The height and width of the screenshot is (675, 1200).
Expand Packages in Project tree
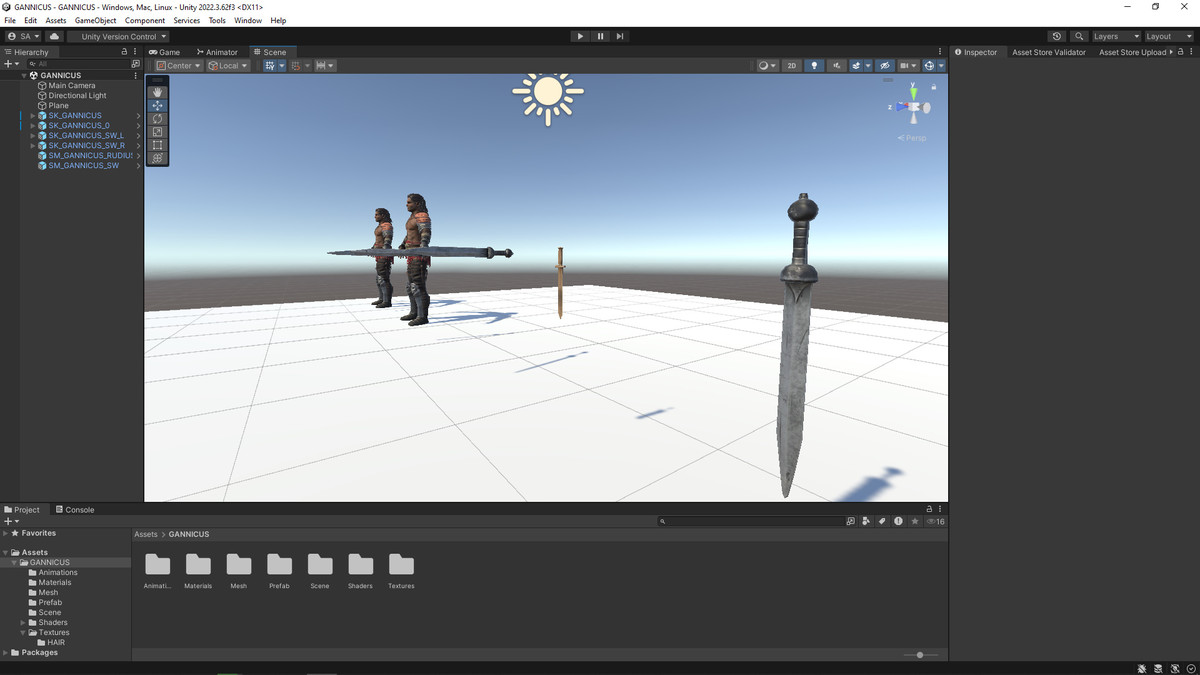point(6,652)
